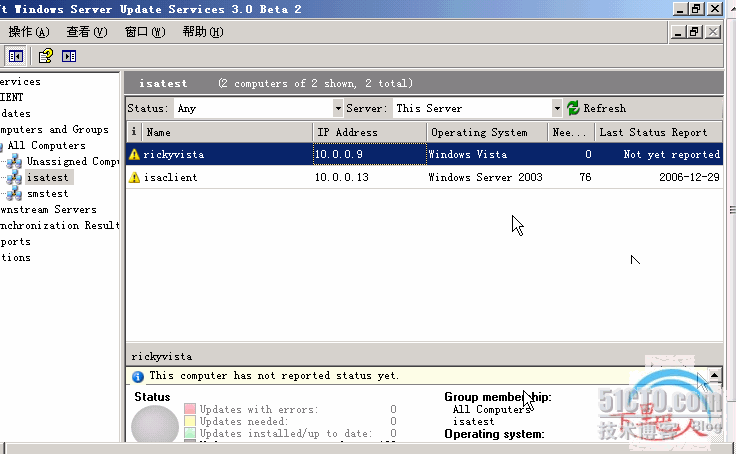This screenshot has width=736, height=454.
Task: Select the isaclient computer row
Action: (x=424, y=177)
